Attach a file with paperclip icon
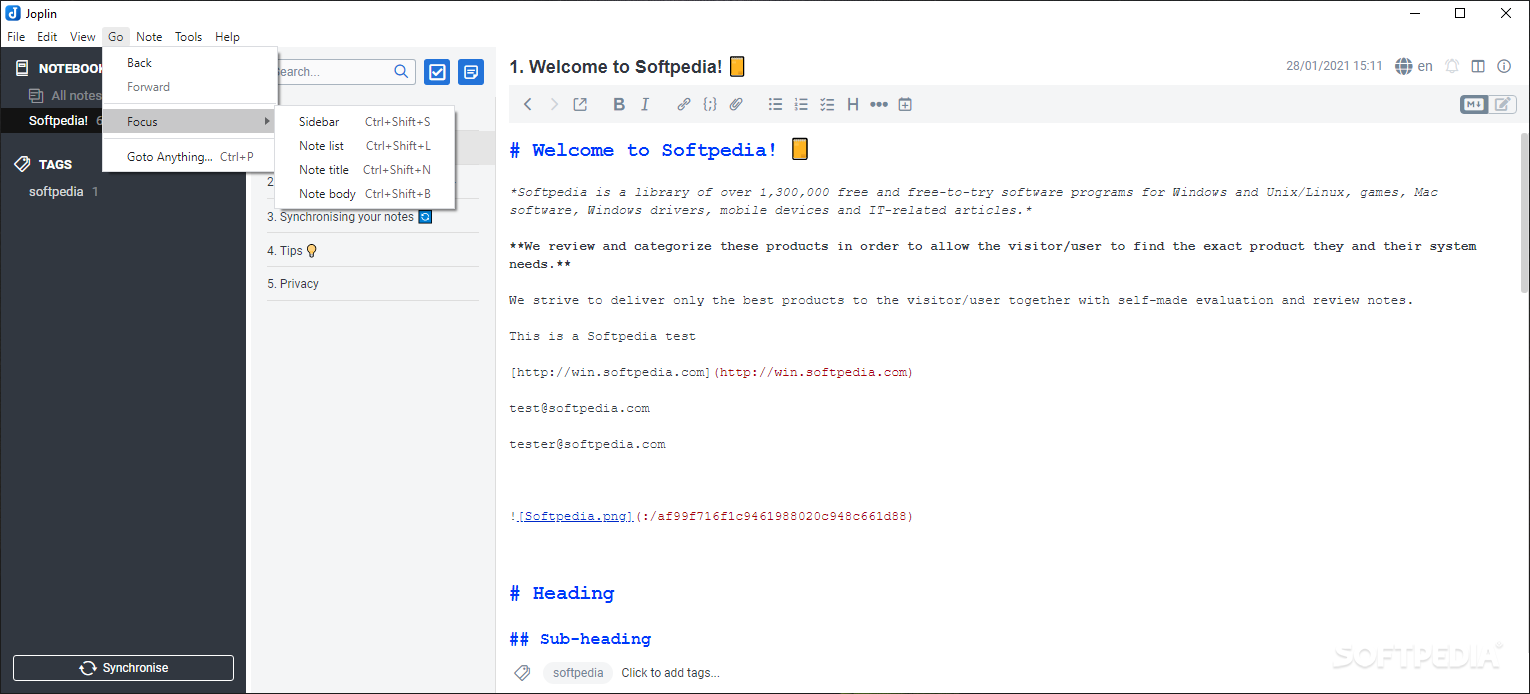1530x694 pixels. [x=736, y=104]
